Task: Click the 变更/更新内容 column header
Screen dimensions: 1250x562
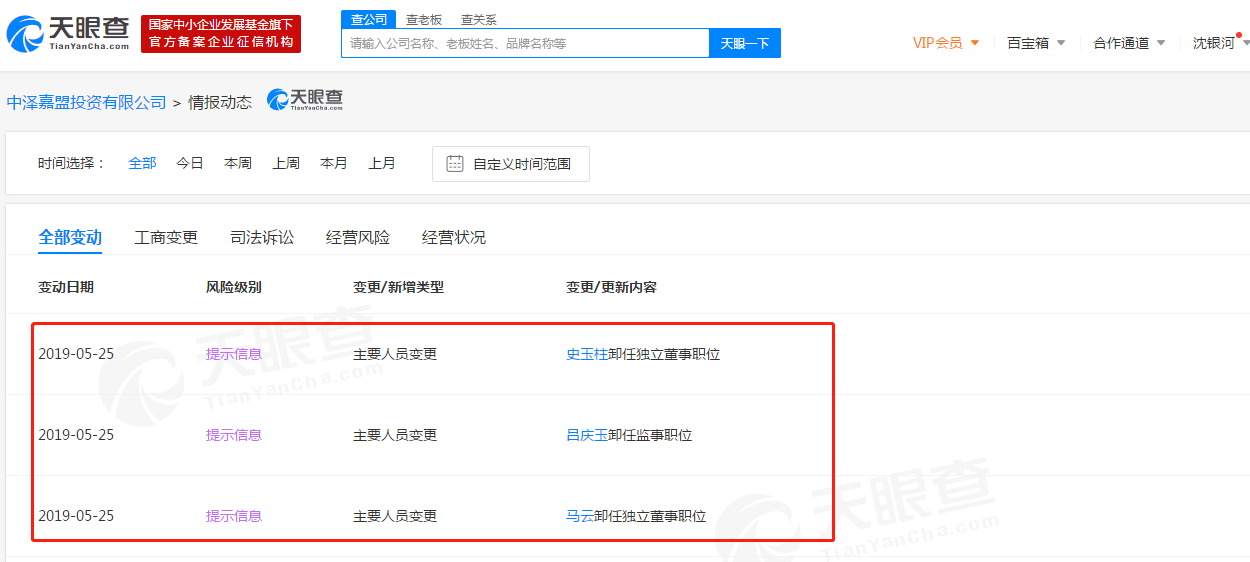Action: [x=611, y=287]
